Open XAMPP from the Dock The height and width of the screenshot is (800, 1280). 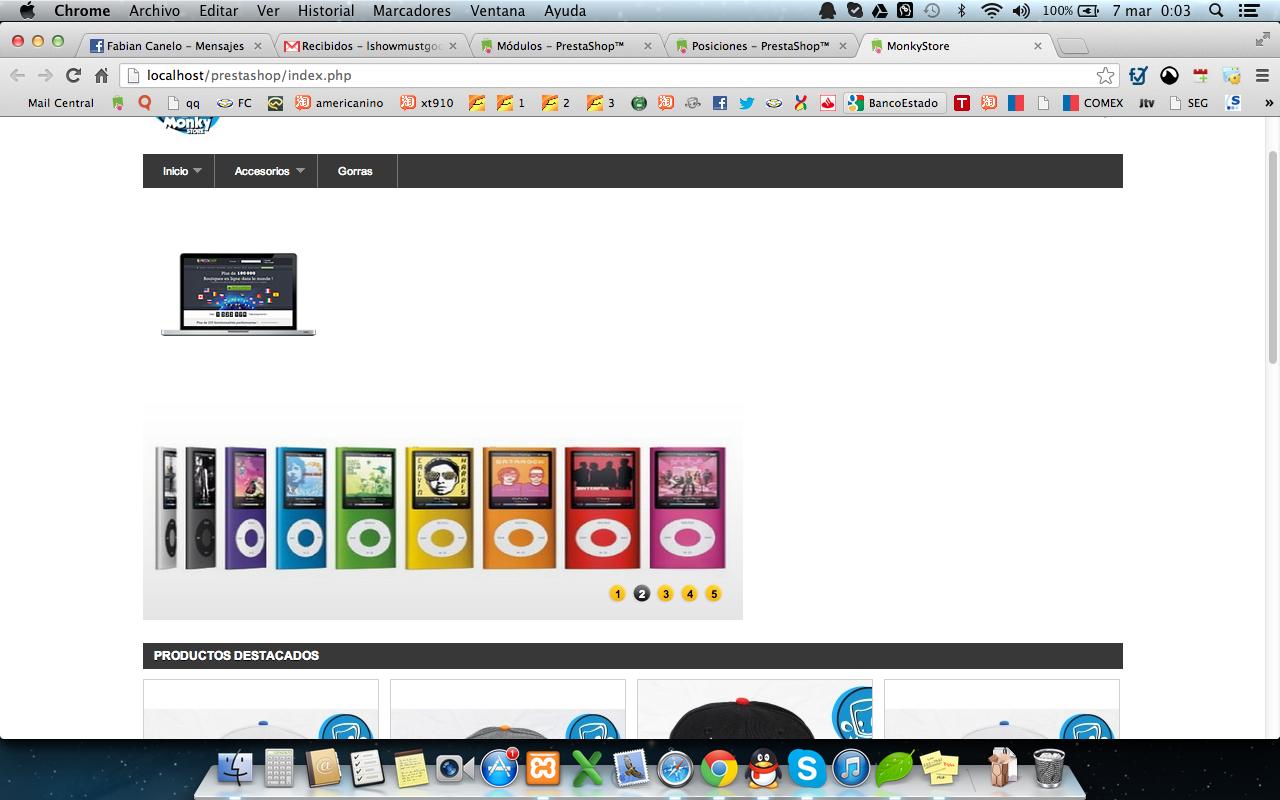point(544,768)
